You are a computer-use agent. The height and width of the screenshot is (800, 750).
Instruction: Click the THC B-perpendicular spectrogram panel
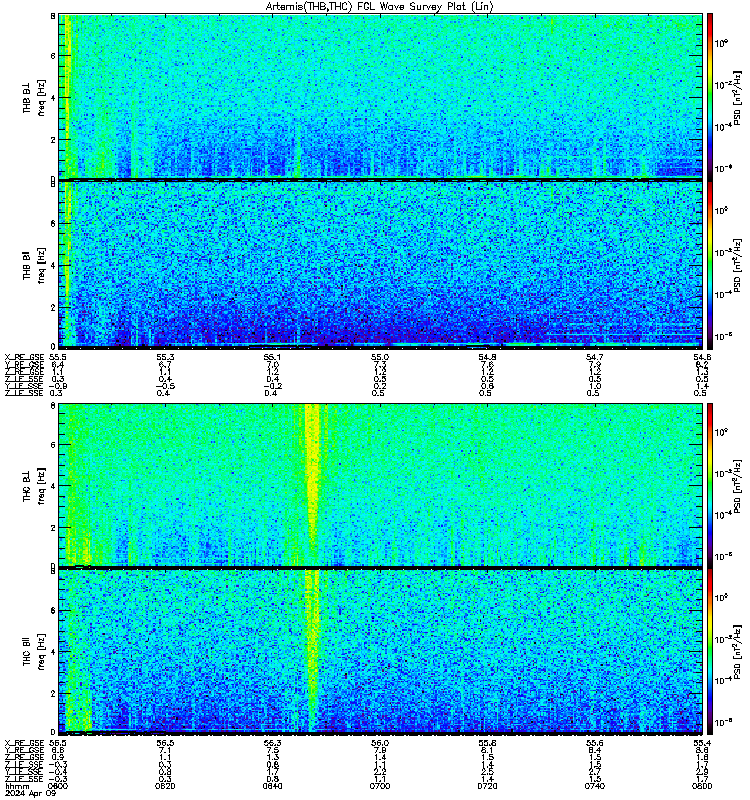(x=380, y=485)
